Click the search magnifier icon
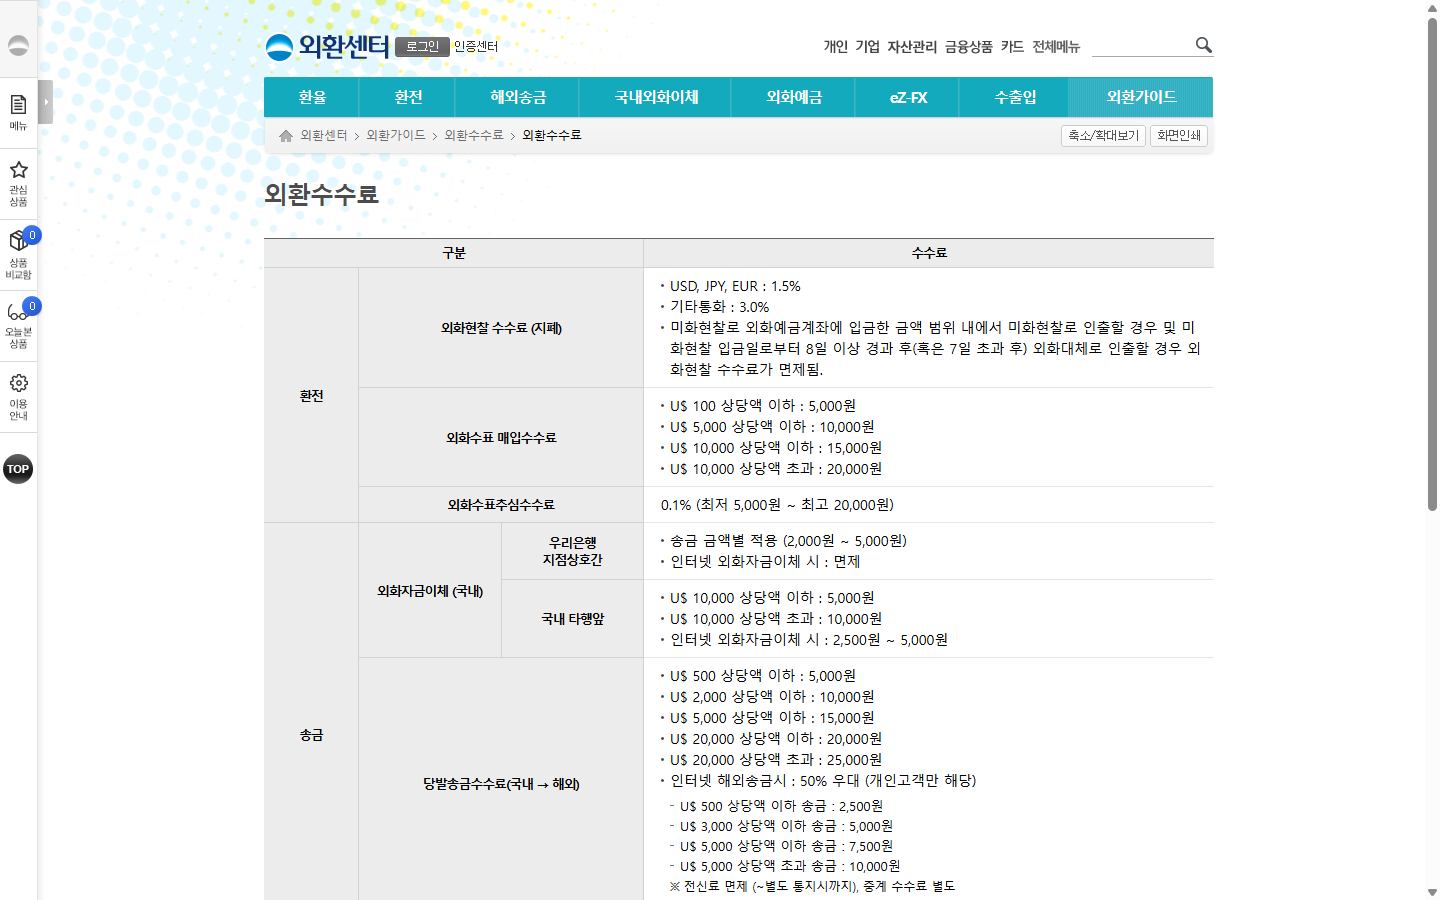The height and width of the screenshot is (900, 1440). pyautogui.click(x=1203, y=45)
